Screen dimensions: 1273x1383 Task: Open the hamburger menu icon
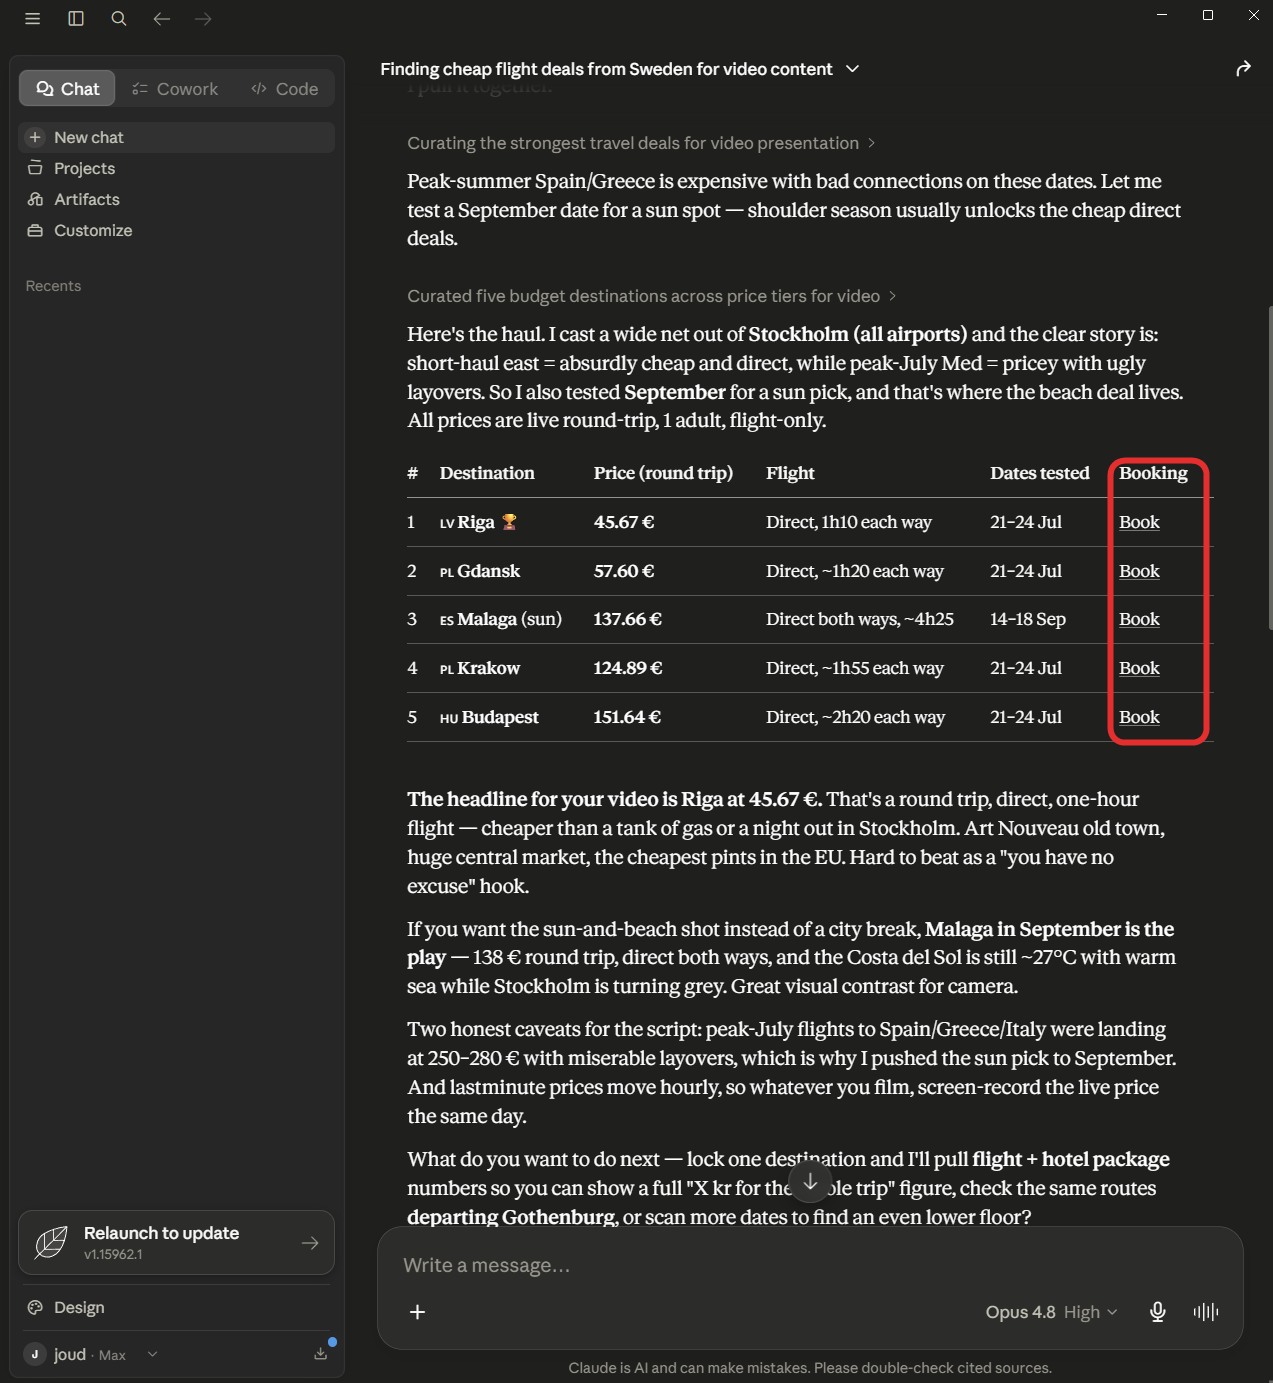[x=32, y=19]
